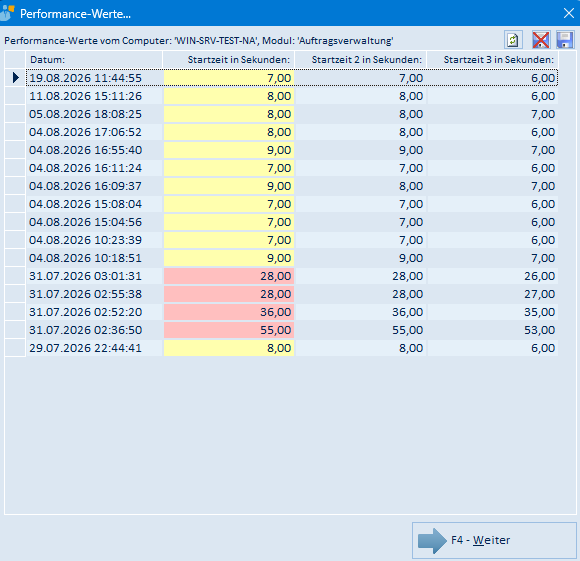580x561 pixels.
Task: Select the row 29.07.2026 22:44:41
Action: (x=292, y=348)
